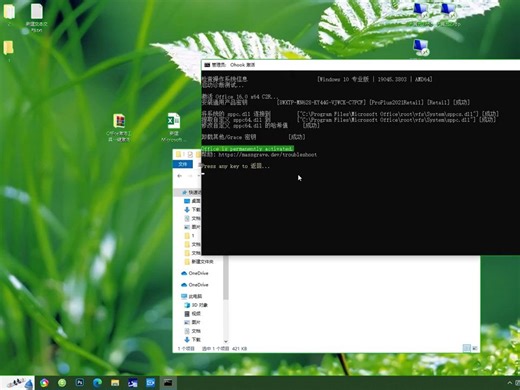Click the forward arrow in File Explorer

click(x=190, y=176)
